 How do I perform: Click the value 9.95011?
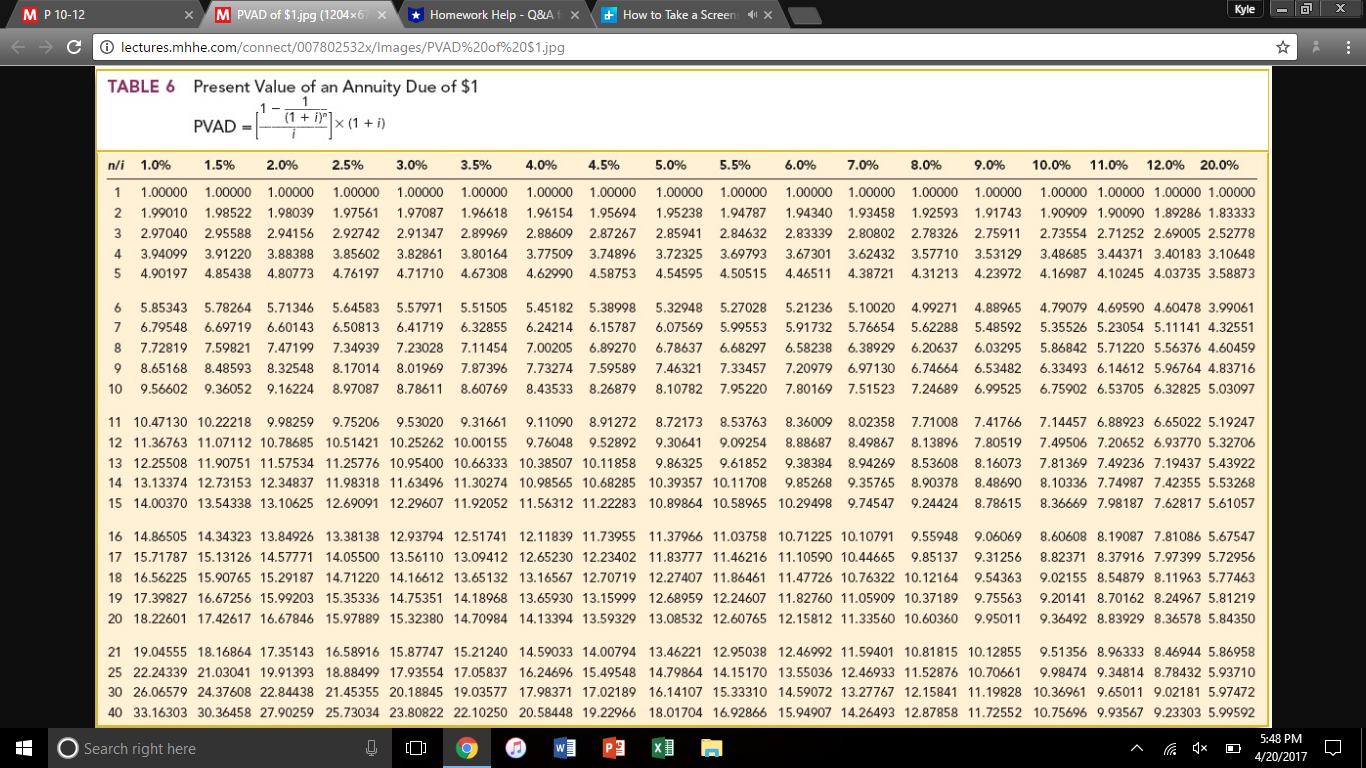(x=998, y=619)
